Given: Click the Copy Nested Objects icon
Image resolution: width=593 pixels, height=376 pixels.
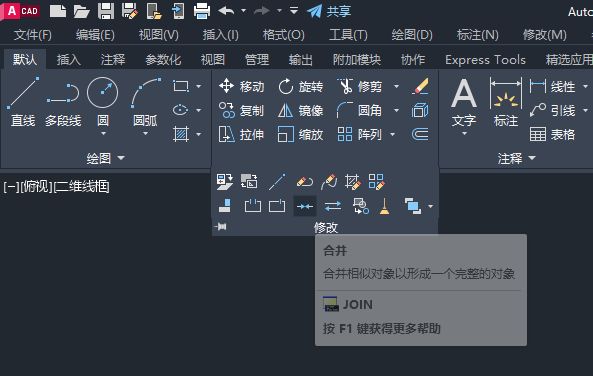Looking at the screenshot, I should (x=360, y=206).
